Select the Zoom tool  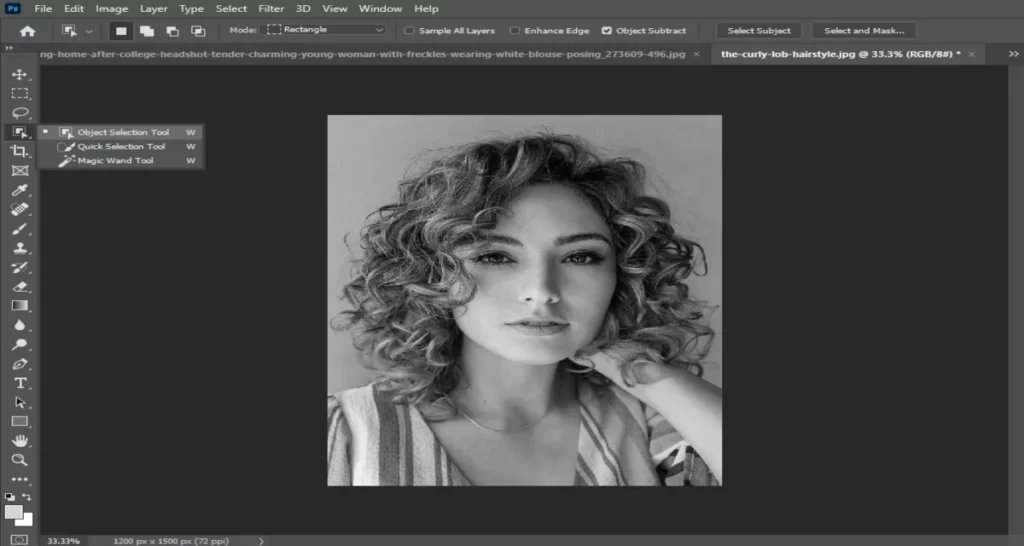pyautogui.click(x=20, y=460)
